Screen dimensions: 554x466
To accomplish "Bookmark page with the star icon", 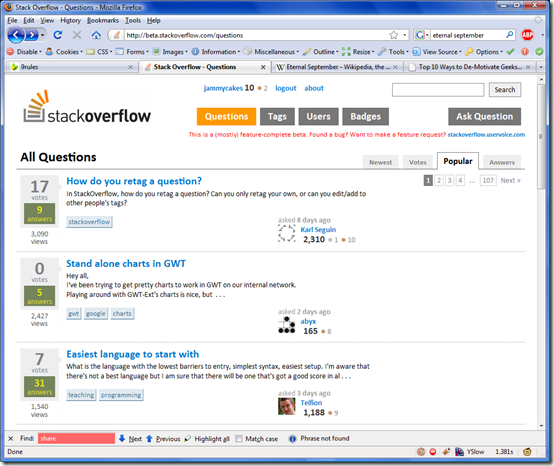I will 393,35.
